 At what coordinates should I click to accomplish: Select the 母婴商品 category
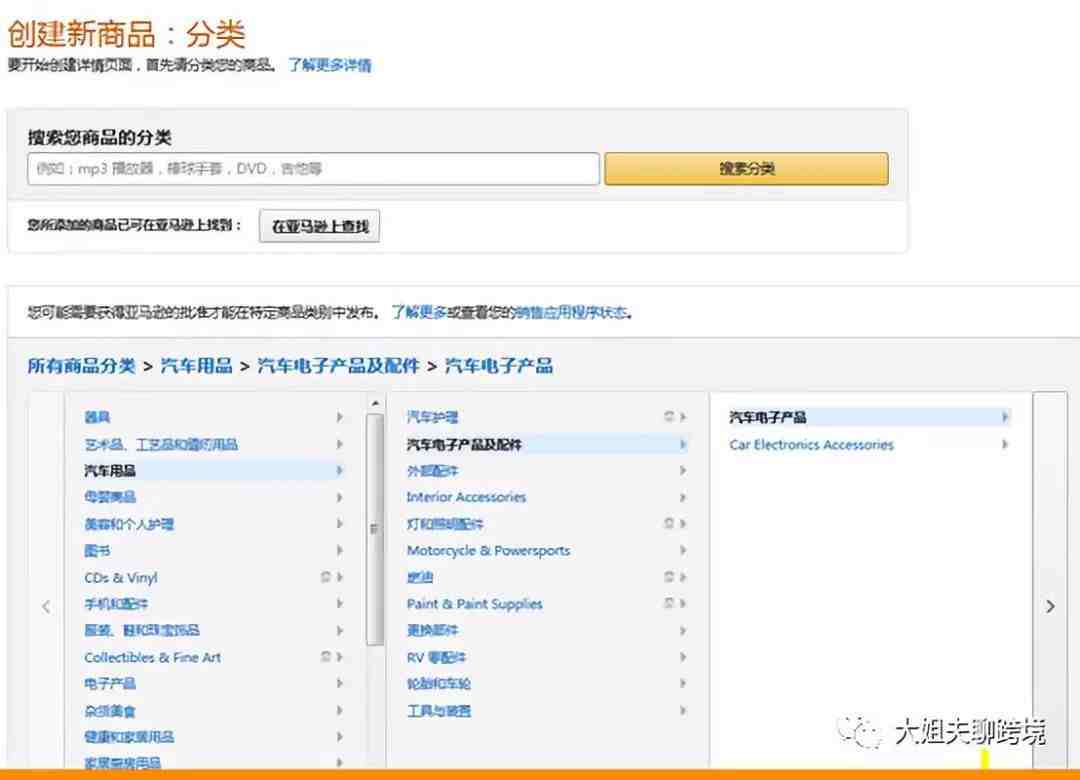tap(110, 497)
